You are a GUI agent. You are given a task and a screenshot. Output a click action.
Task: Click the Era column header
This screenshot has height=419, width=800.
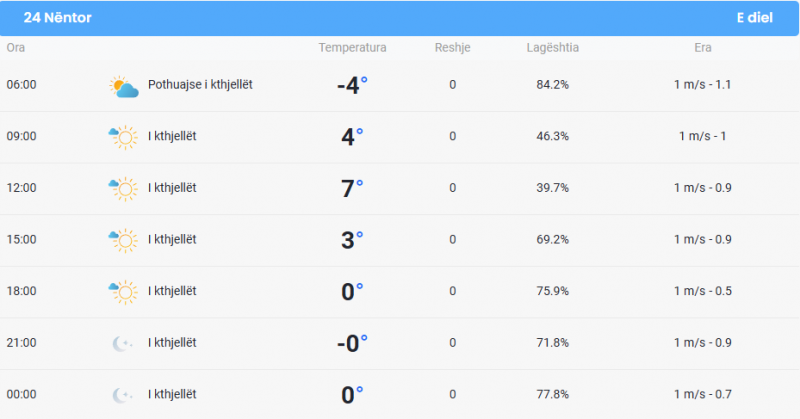703,47
